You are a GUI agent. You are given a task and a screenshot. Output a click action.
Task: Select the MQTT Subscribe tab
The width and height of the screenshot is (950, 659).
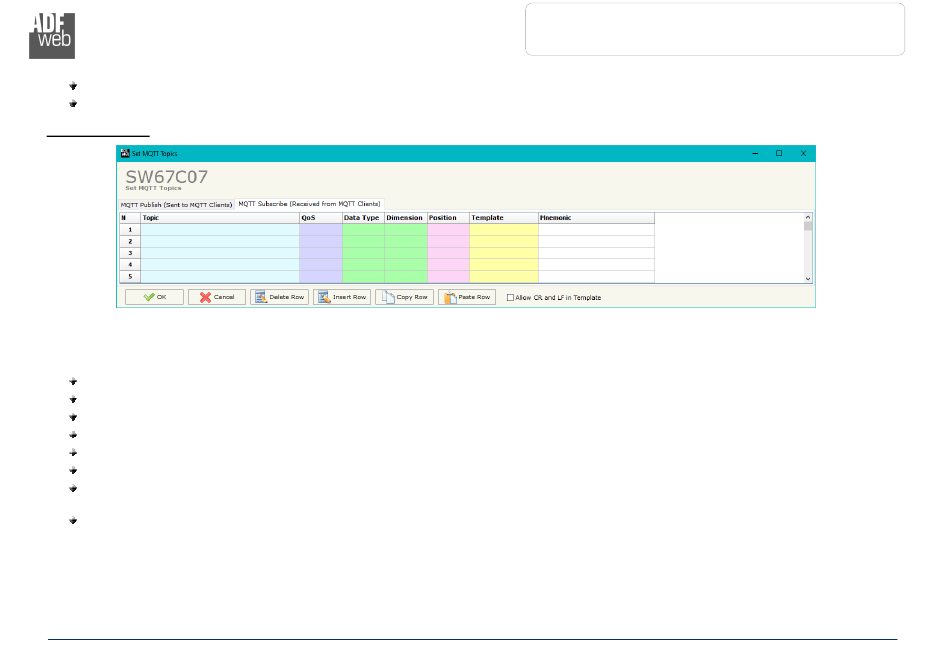tap(309, 204)
